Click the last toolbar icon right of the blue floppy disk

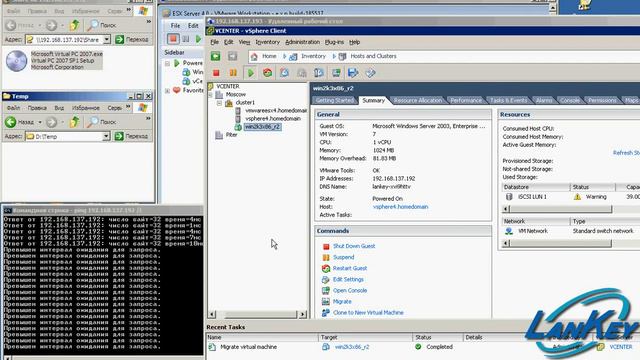point(370,73)
